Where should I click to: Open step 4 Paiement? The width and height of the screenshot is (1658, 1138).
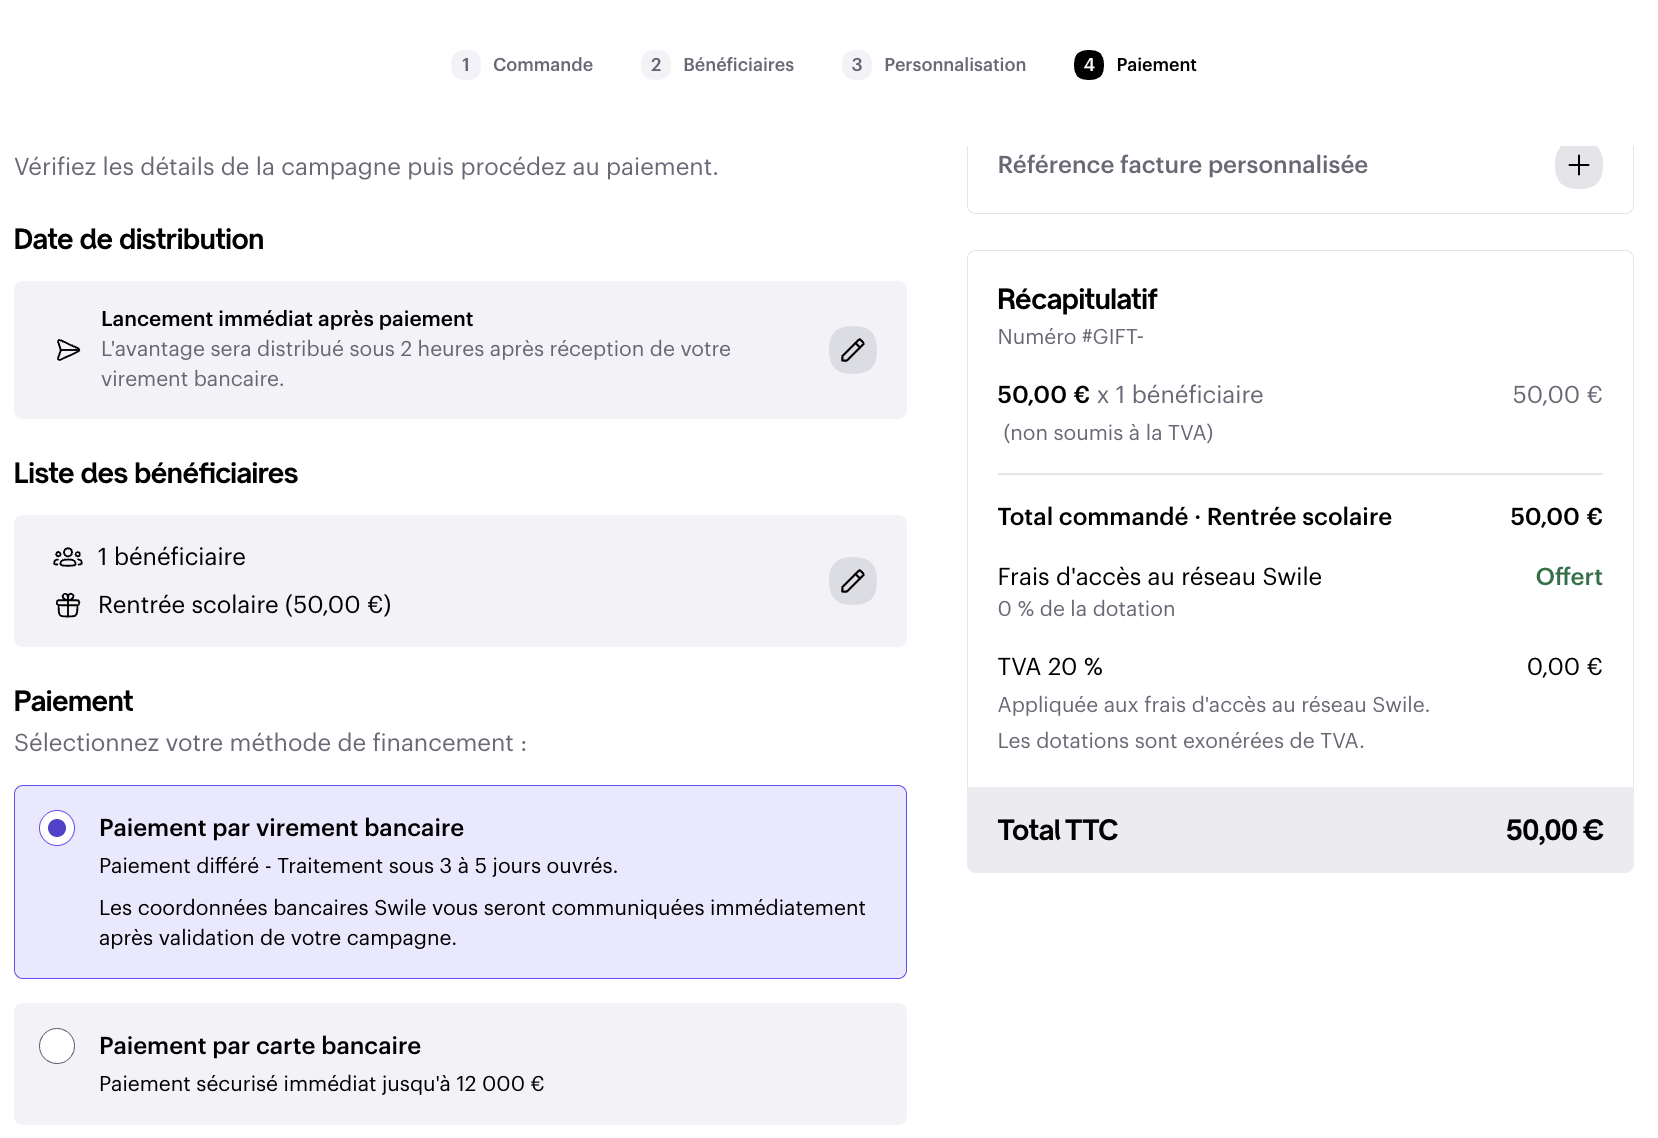1135,65
